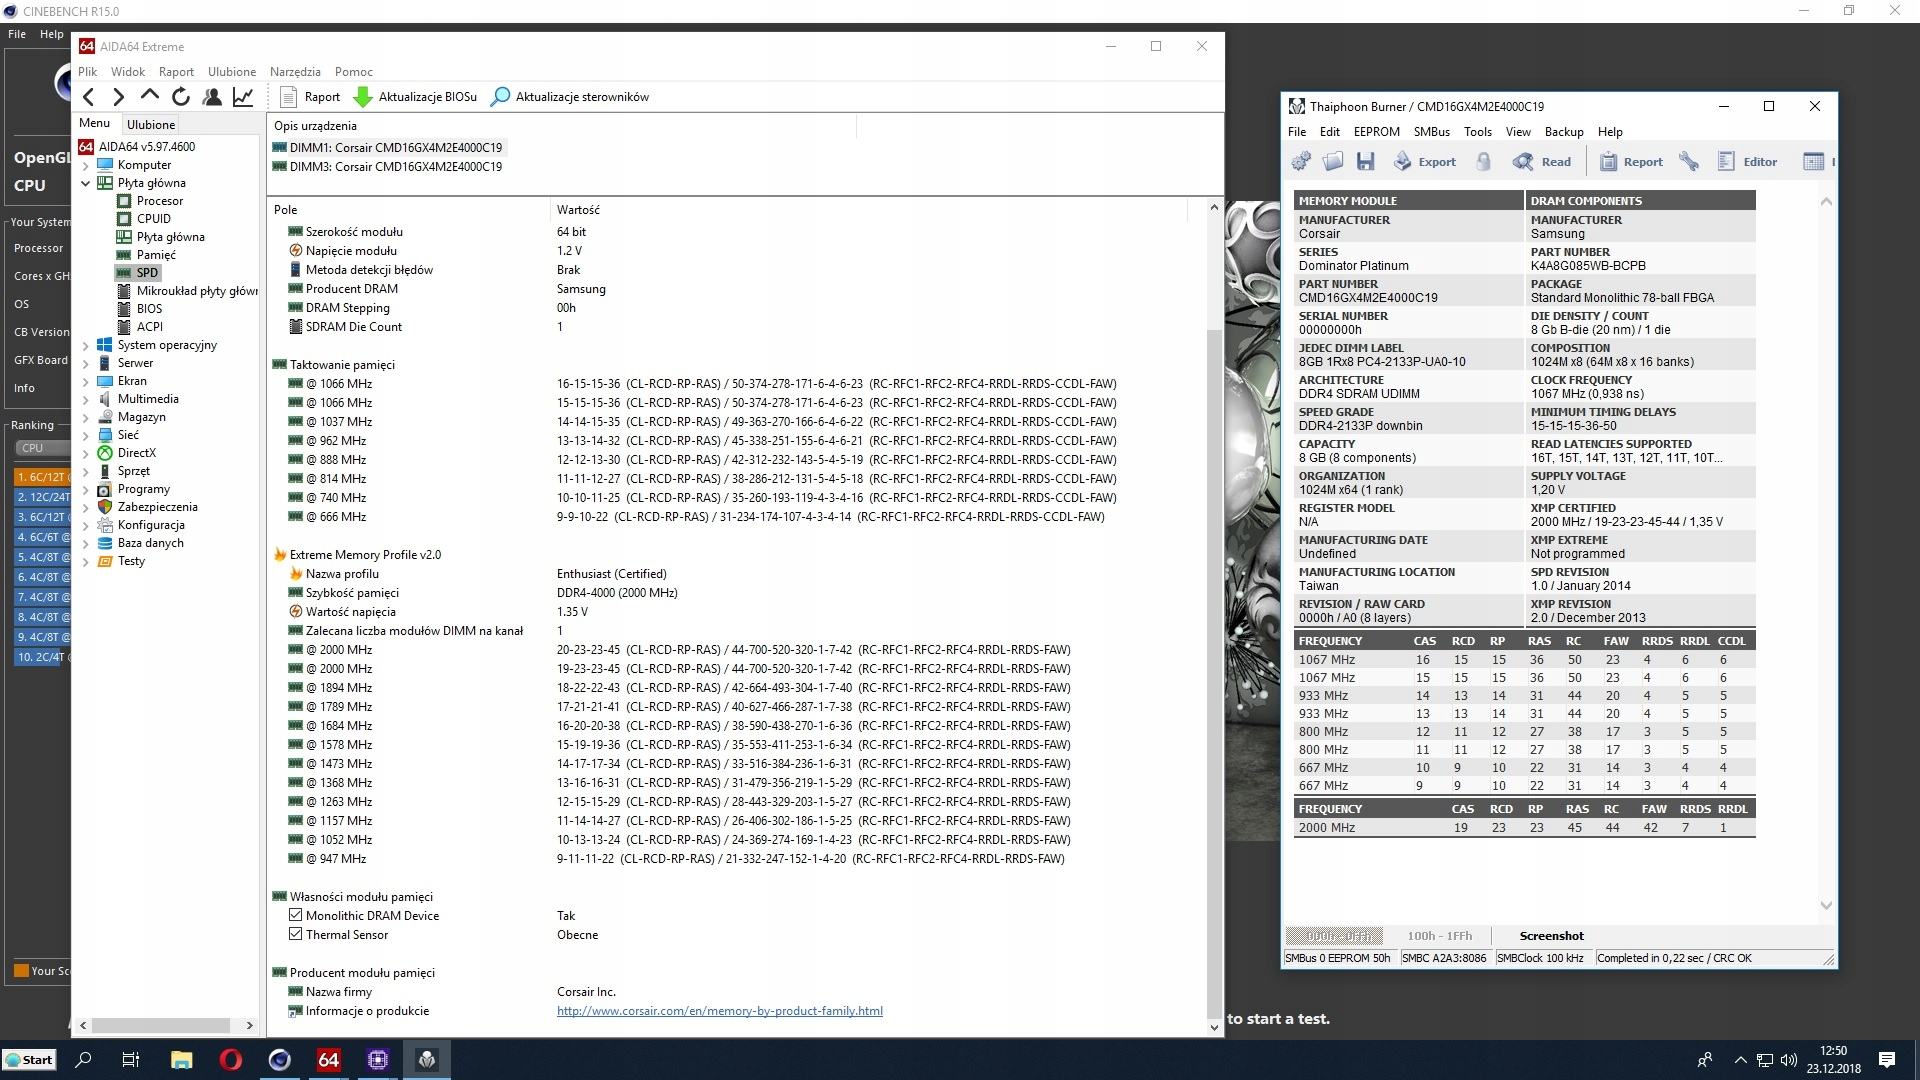
Task: Click the graph chart icon in AIDA64 toolbar
Action: (243, 97)
